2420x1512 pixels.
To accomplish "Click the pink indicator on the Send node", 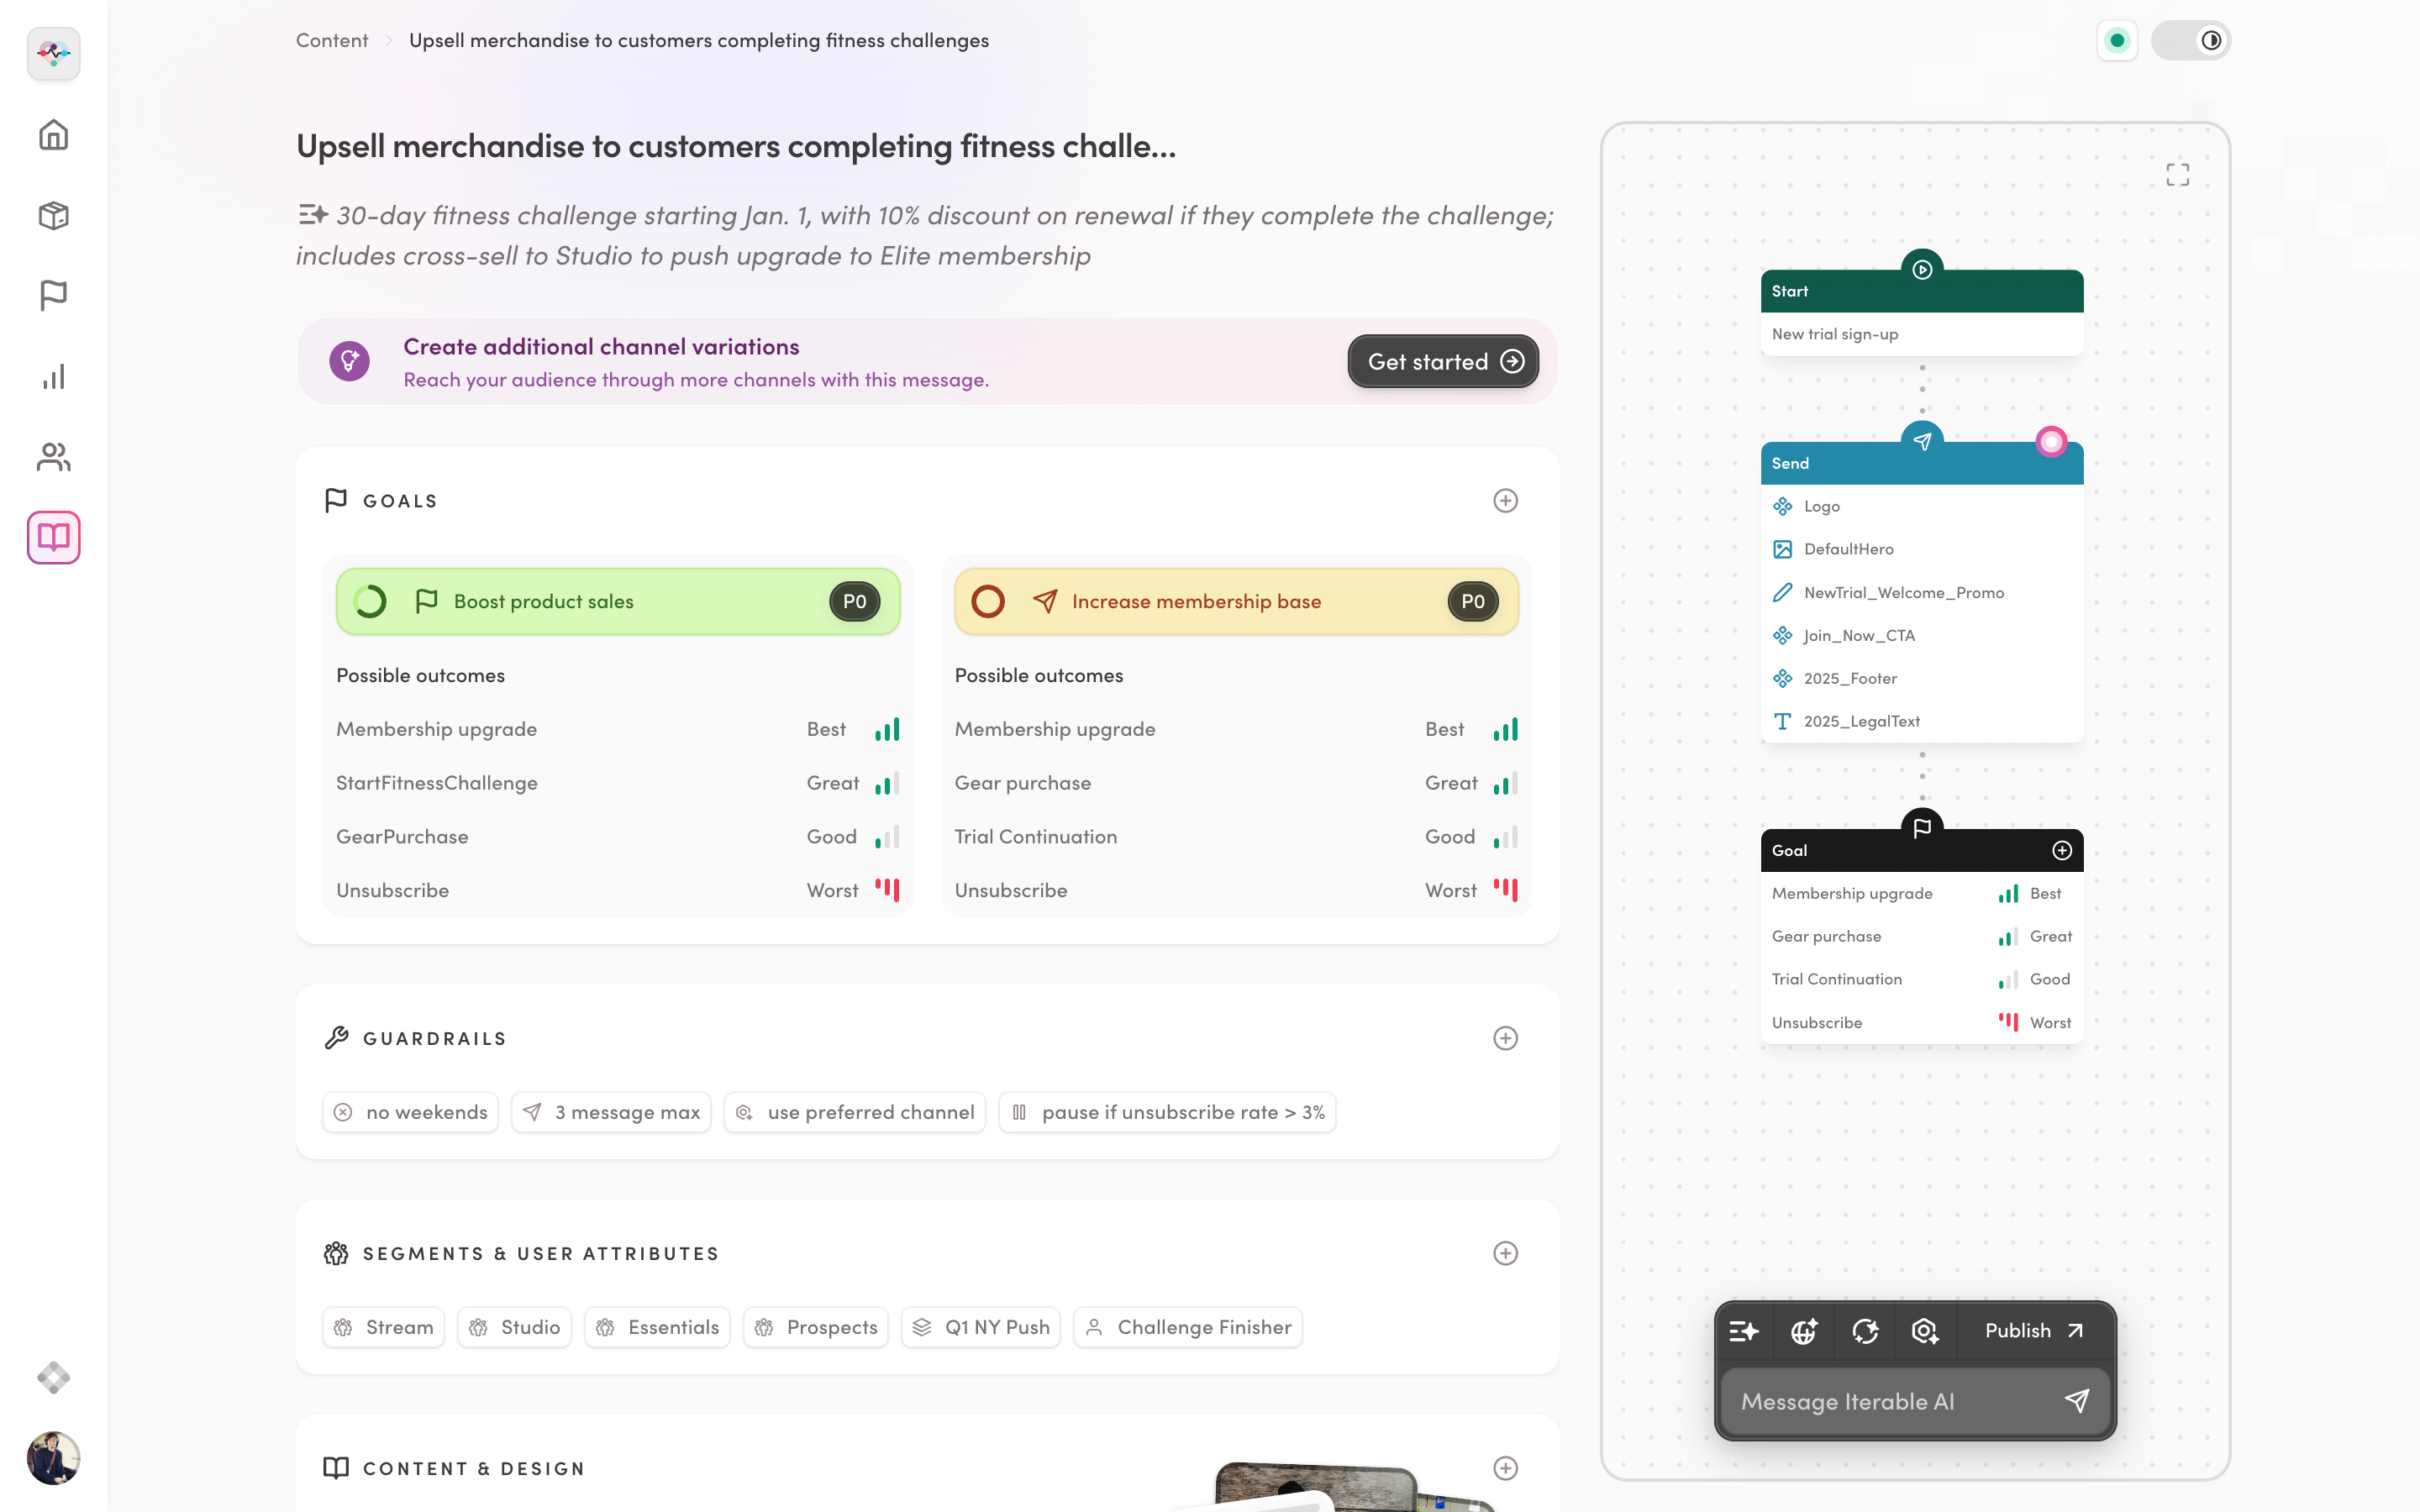I will [x=2051, y=441].
